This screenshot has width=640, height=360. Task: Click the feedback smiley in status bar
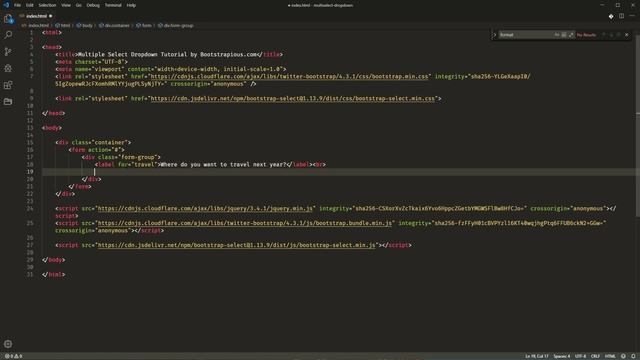pyautogui.click(x=623, y=356)
